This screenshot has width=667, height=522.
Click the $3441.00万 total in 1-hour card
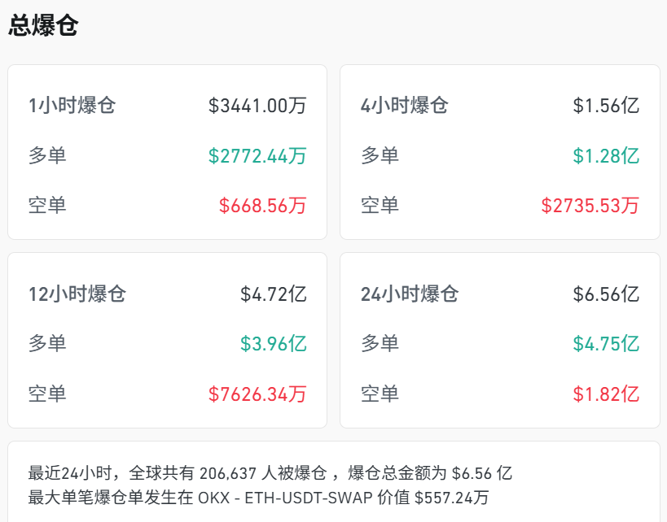tap(257, 105)
